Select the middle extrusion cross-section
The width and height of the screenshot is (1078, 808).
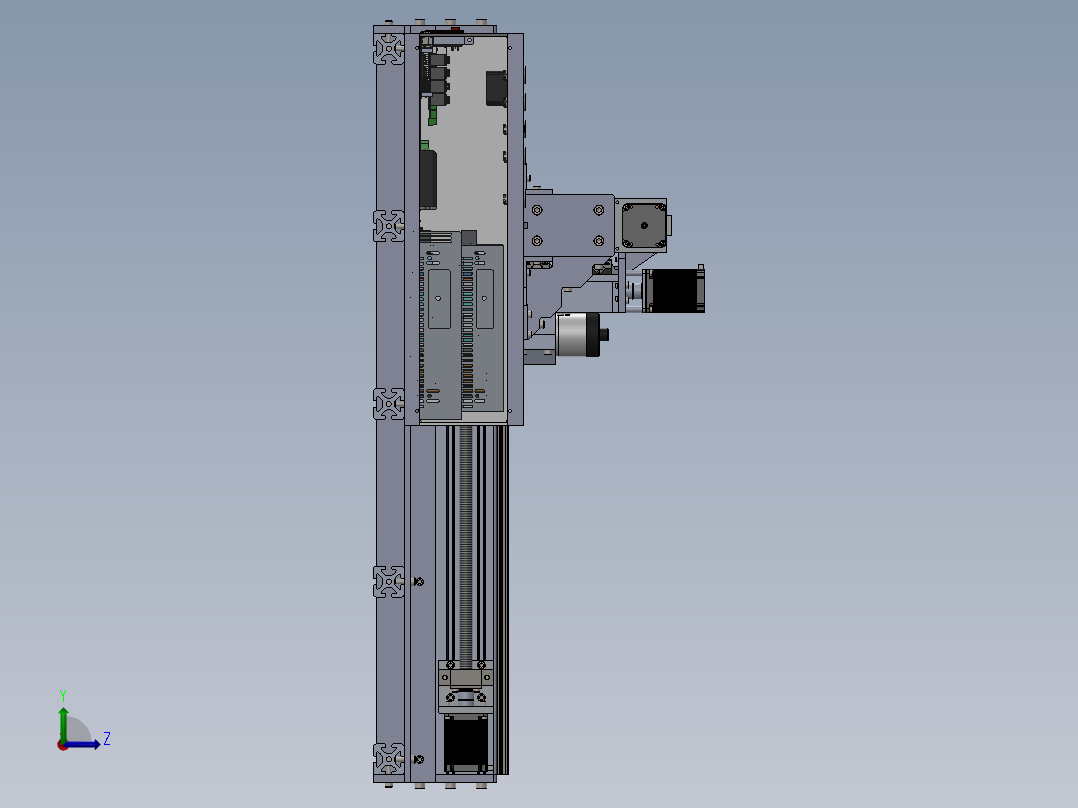pyautogui.click(x=389, y=404)
